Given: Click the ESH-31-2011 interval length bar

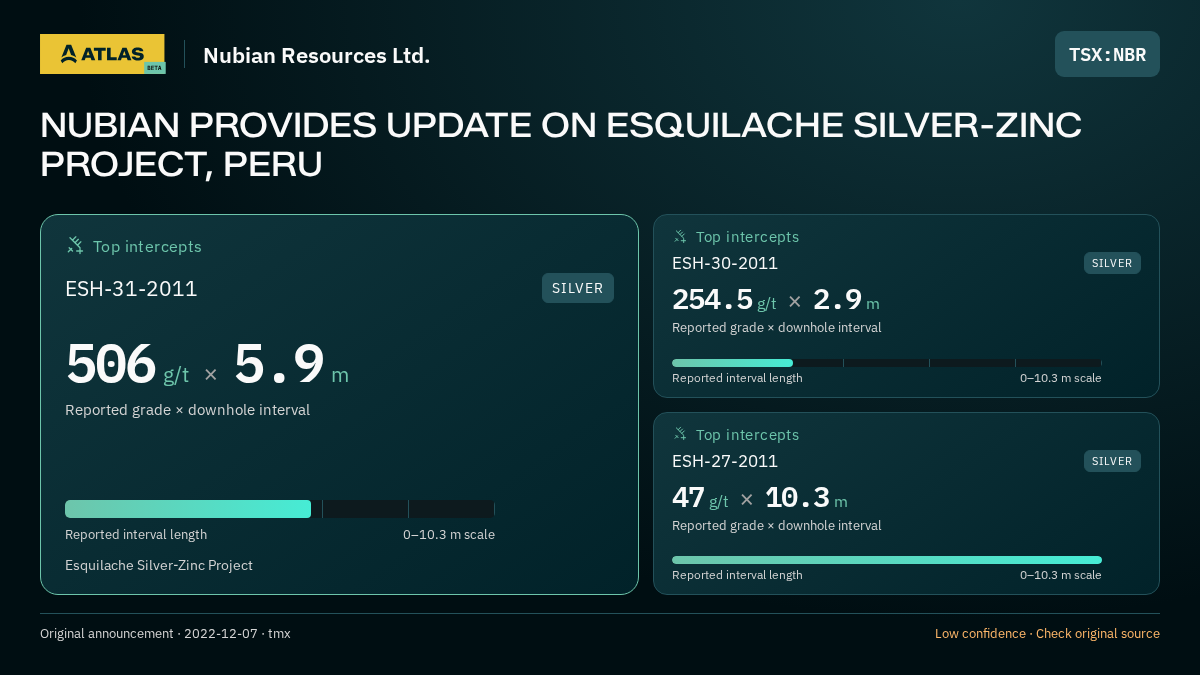Looking at the screenshot, I should (x=280, y=509).
